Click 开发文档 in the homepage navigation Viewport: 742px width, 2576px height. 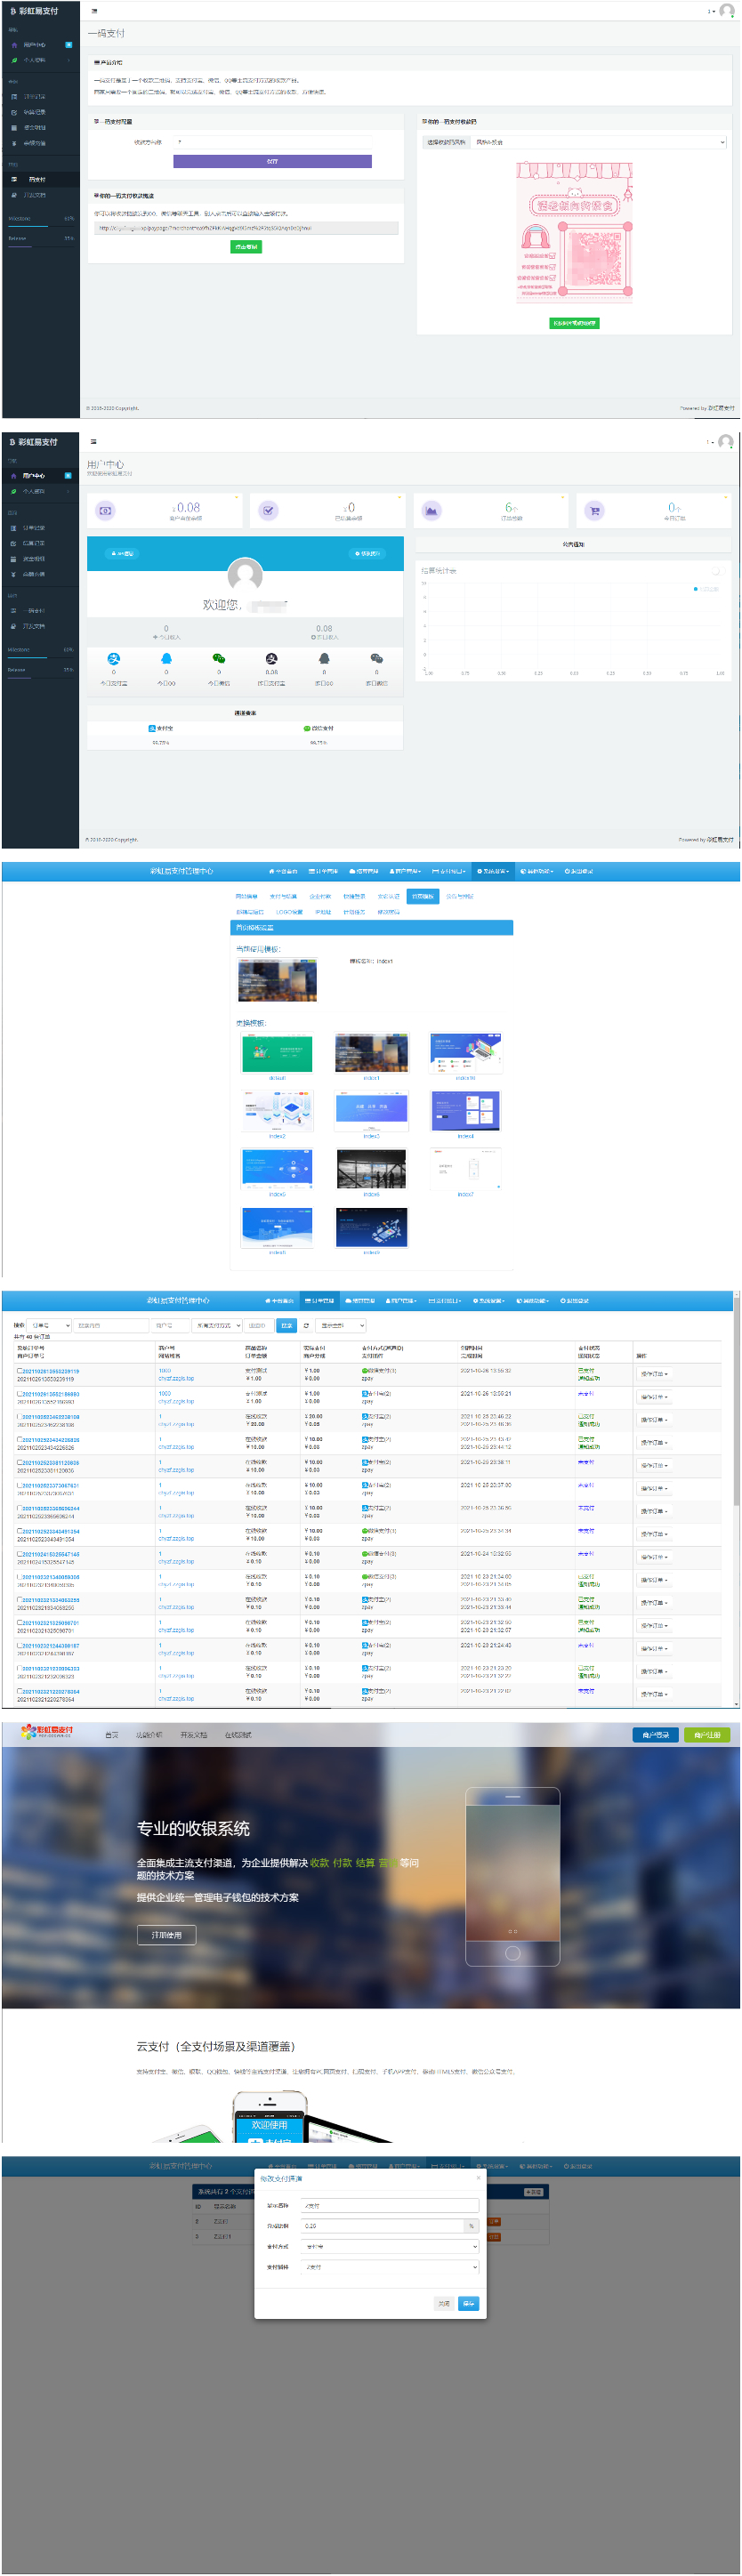(193, 1735)
